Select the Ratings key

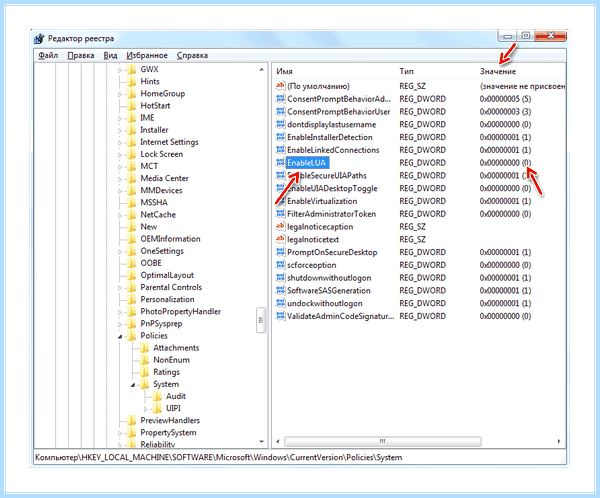click(166, 372)
